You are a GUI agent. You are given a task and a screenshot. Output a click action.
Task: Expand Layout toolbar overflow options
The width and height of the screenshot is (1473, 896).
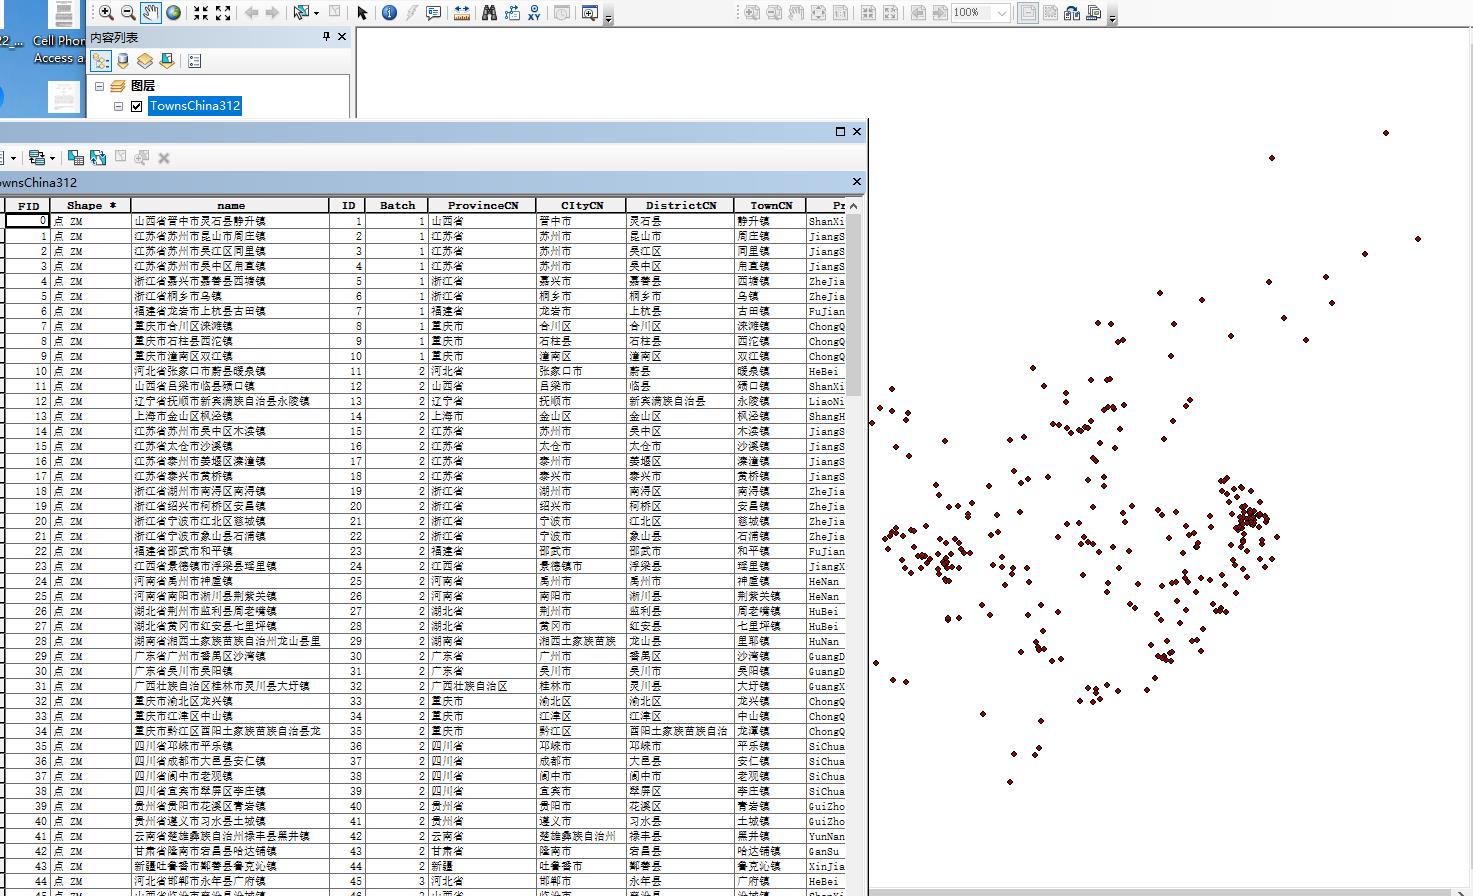(x=1112, y=17)
